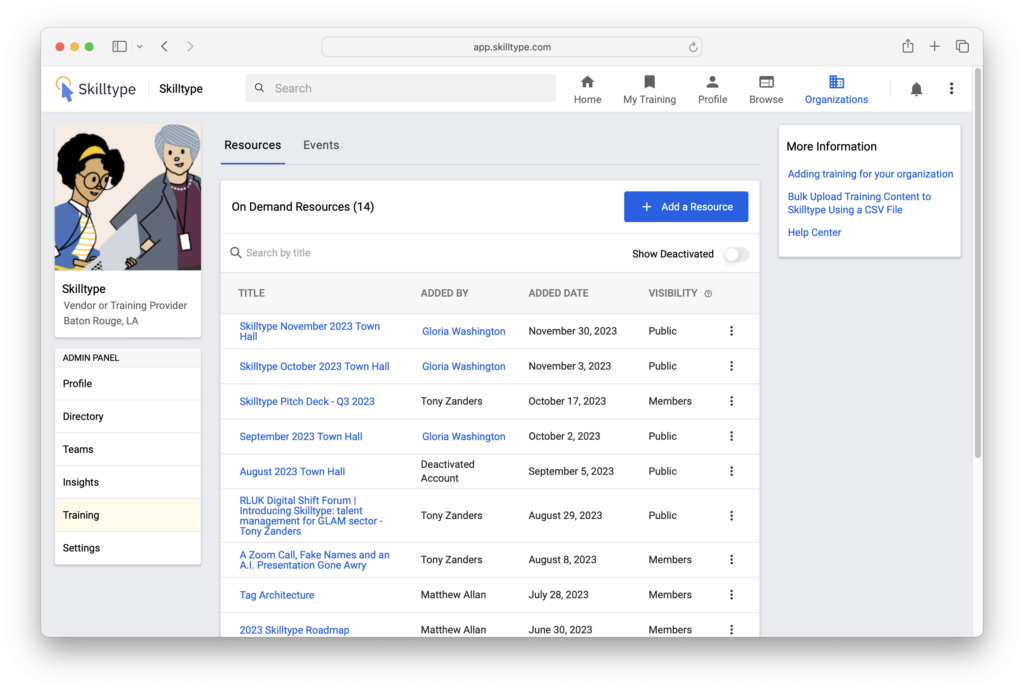The image size is (1024, 691).
Task: Select Insights in the admin panel
Action: coord(81,482)
